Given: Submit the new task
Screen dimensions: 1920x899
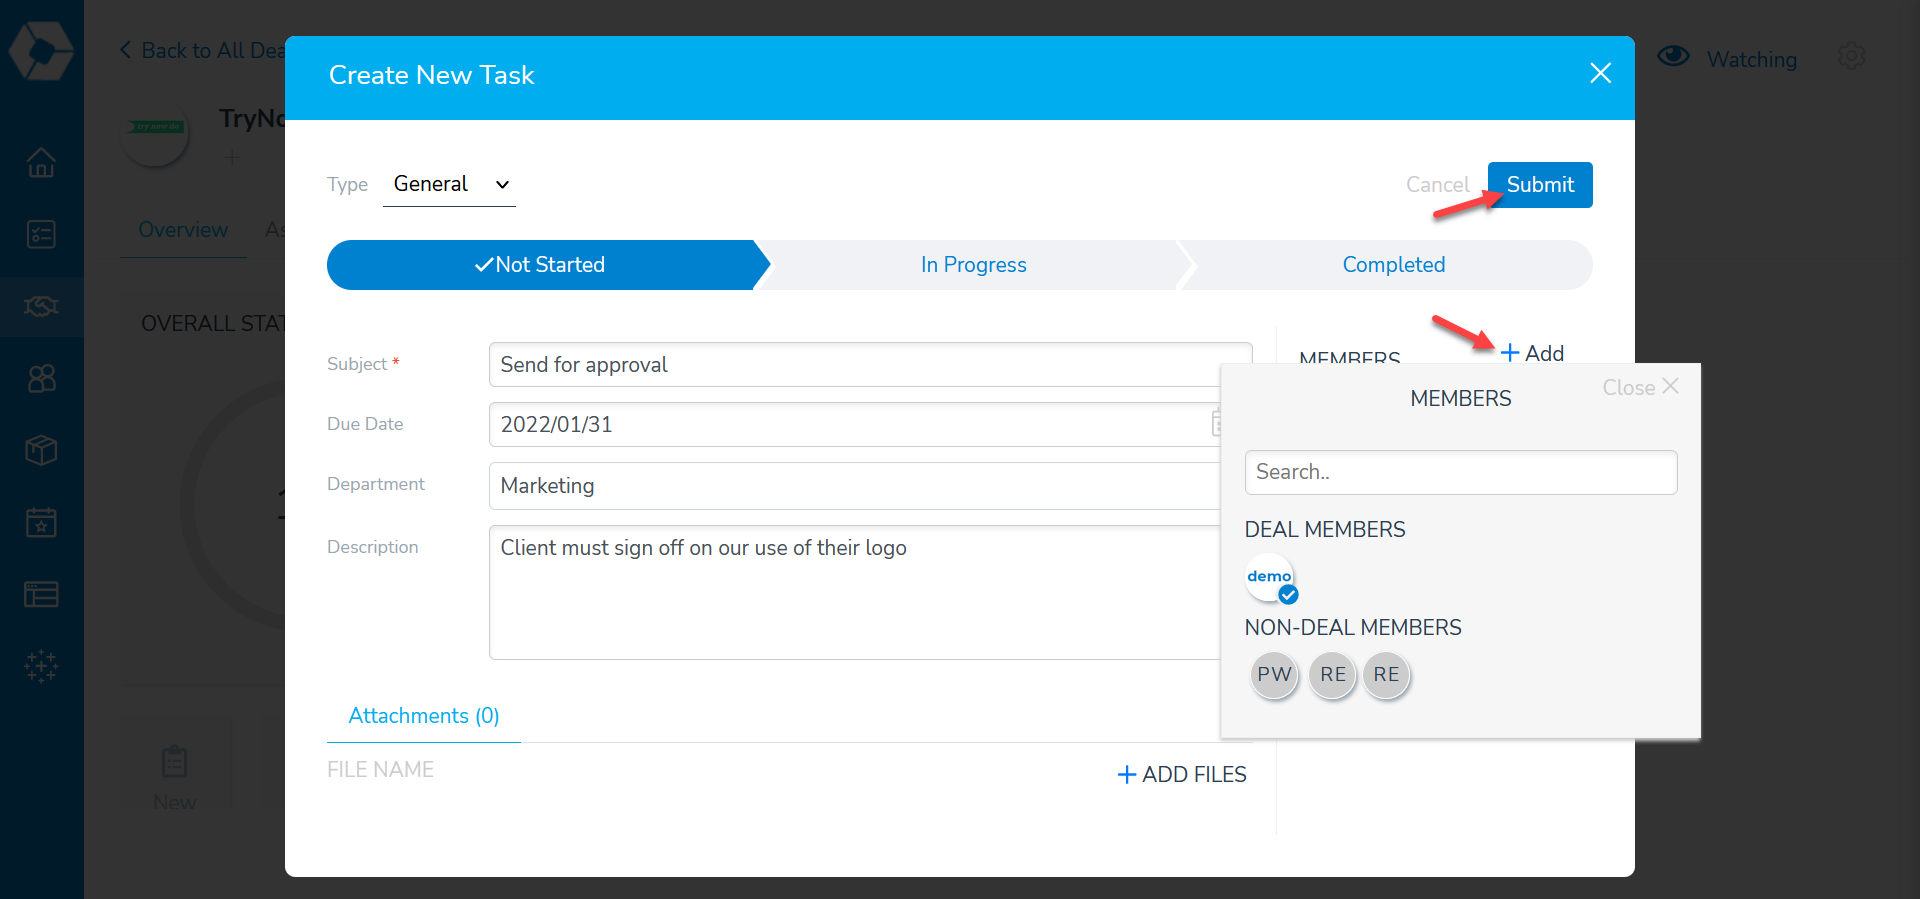Looking at the screenshot, I should (1540, 185).
